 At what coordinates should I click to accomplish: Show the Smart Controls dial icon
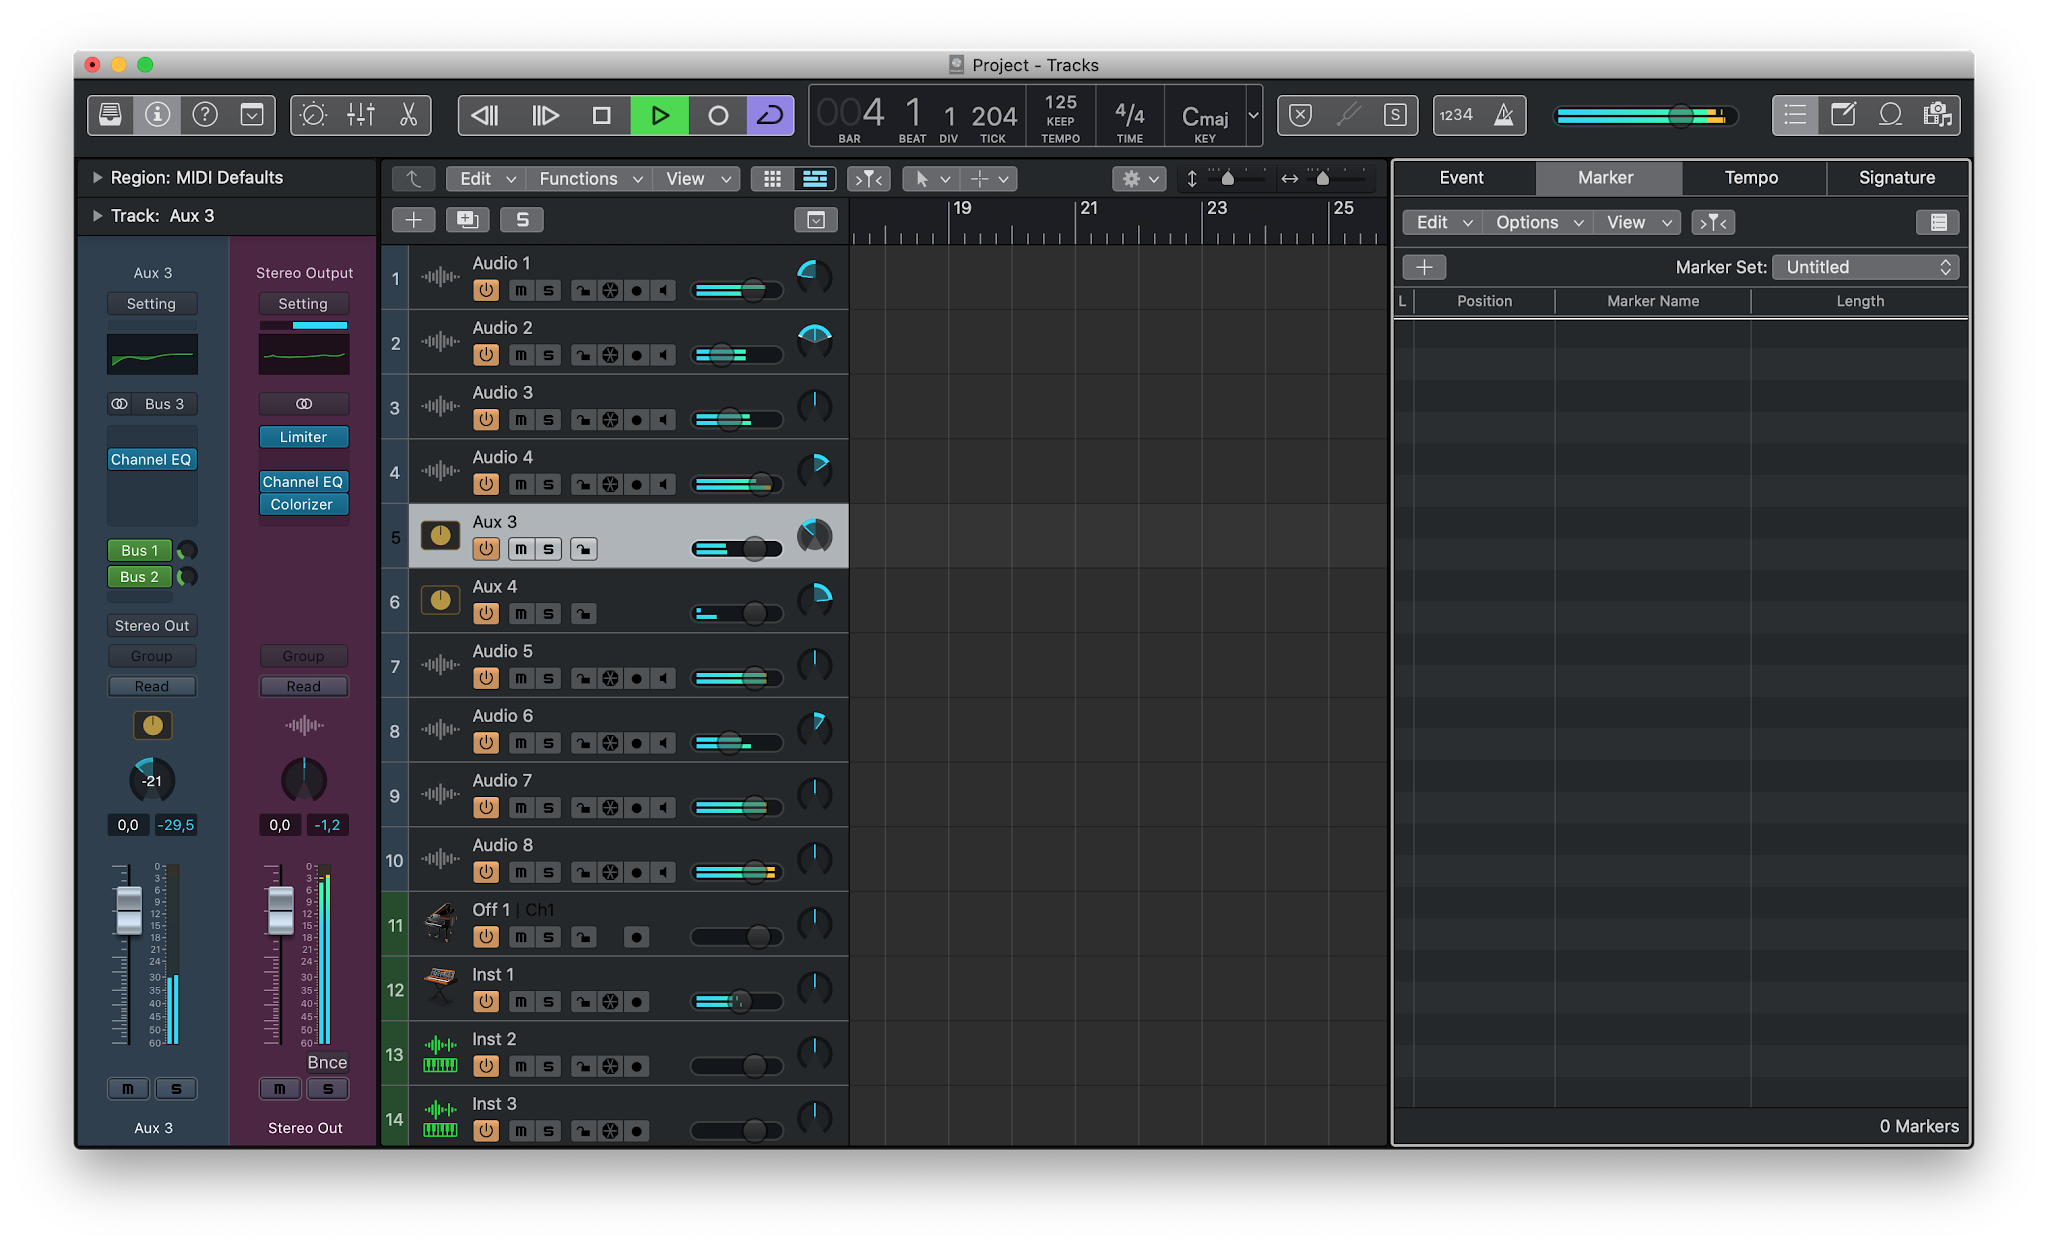click(x=313, y=115)
